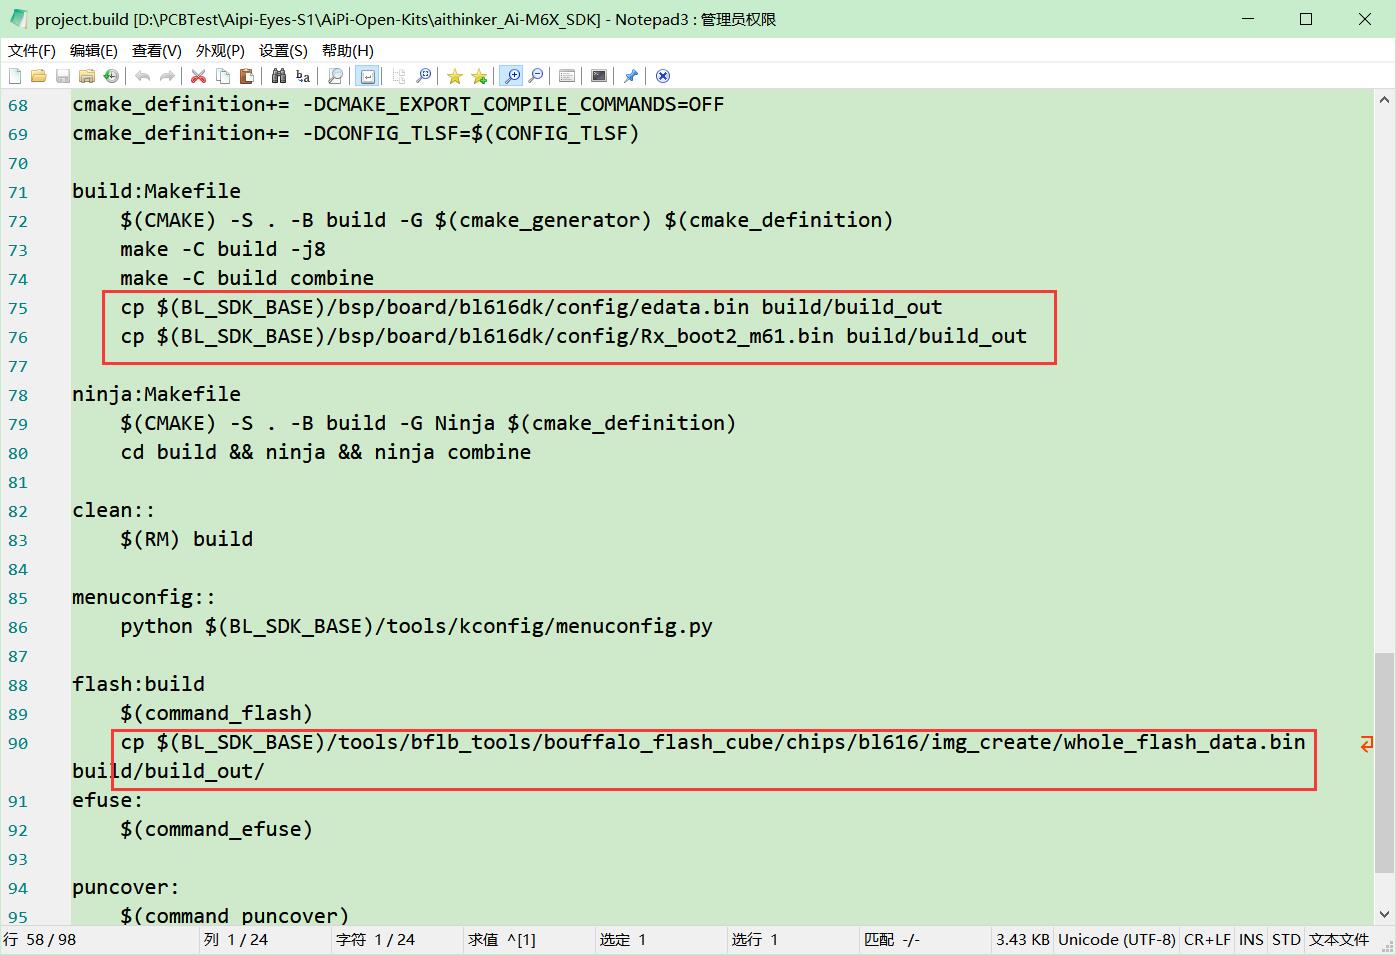Screen dimensions: 1396x955
Task: Click the blue circle X exit icon
Action: (663, 76)
